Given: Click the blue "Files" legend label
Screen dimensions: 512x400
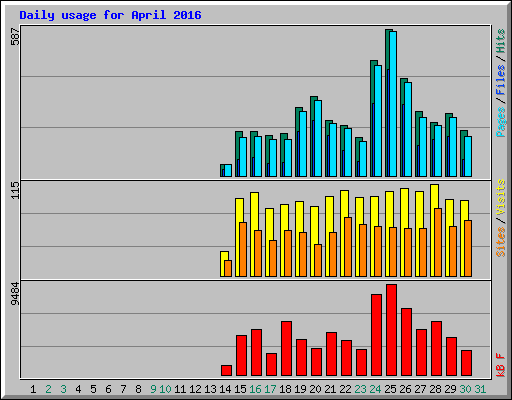Looking at the screenshot, I should [500, 80].
